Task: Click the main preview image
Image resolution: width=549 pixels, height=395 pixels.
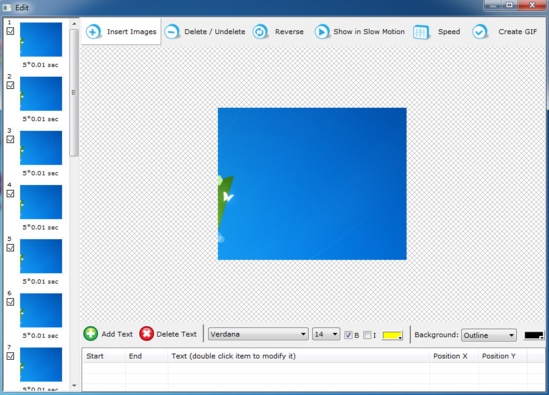Action: tap(312, 184)
